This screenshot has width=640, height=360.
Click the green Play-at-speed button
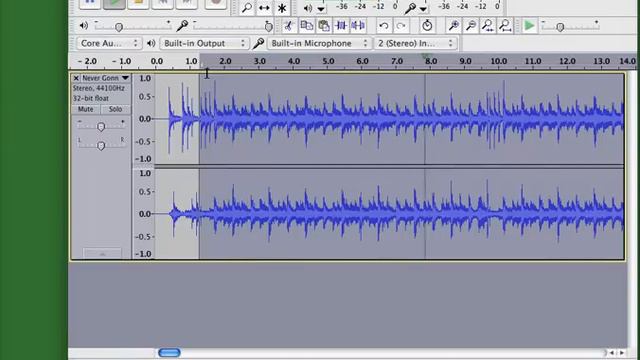pos(529,26)
